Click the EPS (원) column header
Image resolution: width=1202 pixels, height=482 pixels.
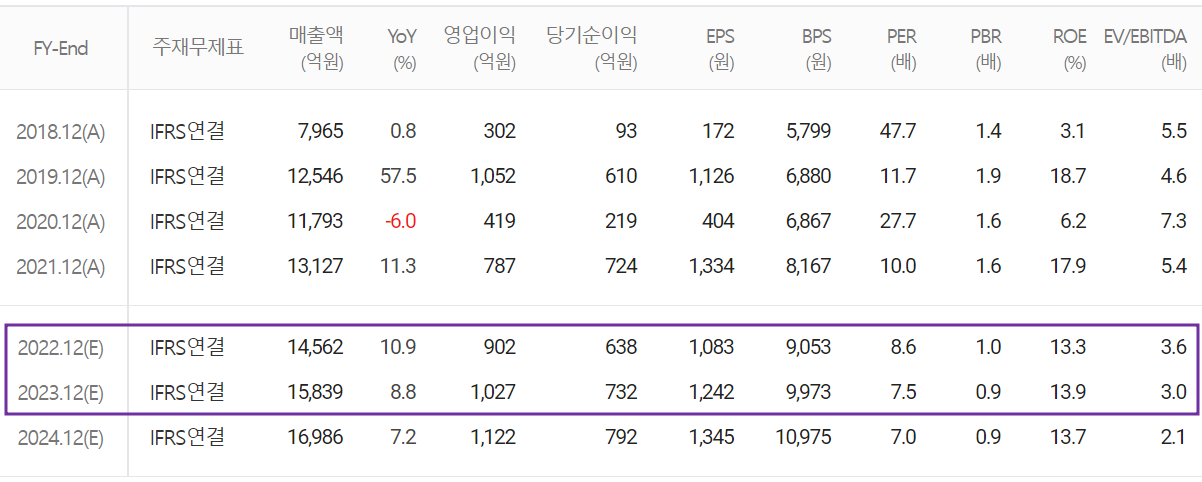[x=720, y=48]
